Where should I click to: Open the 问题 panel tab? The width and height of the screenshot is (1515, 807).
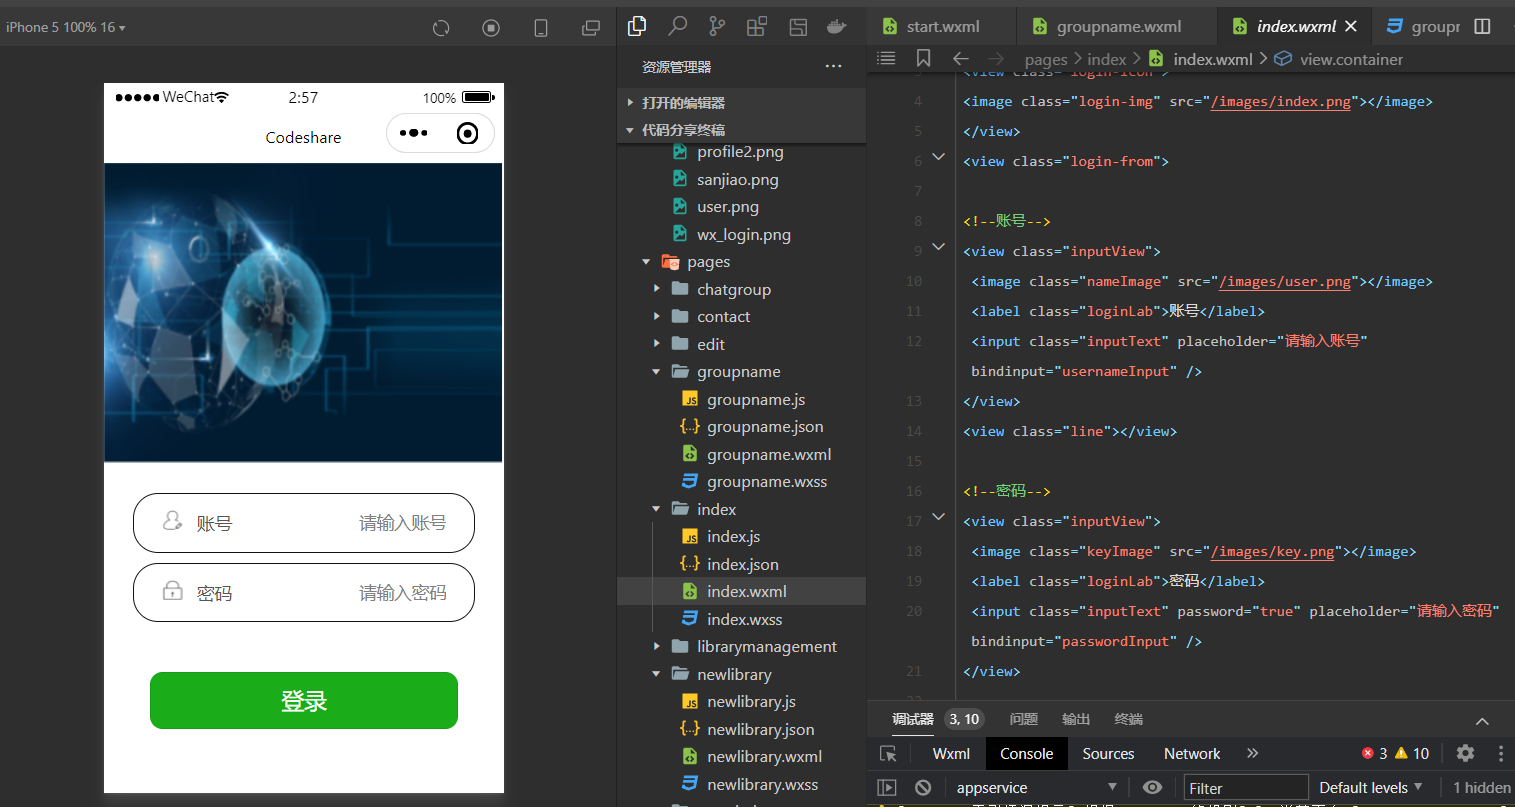1023,719
